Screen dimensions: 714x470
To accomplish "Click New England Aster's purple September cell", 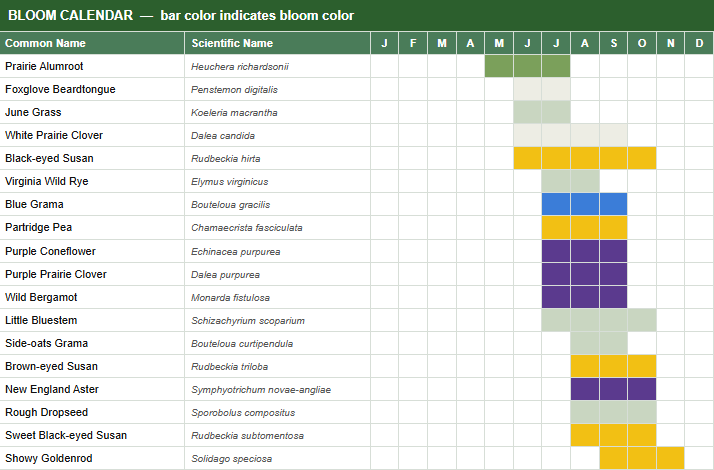I will (613, 389).
